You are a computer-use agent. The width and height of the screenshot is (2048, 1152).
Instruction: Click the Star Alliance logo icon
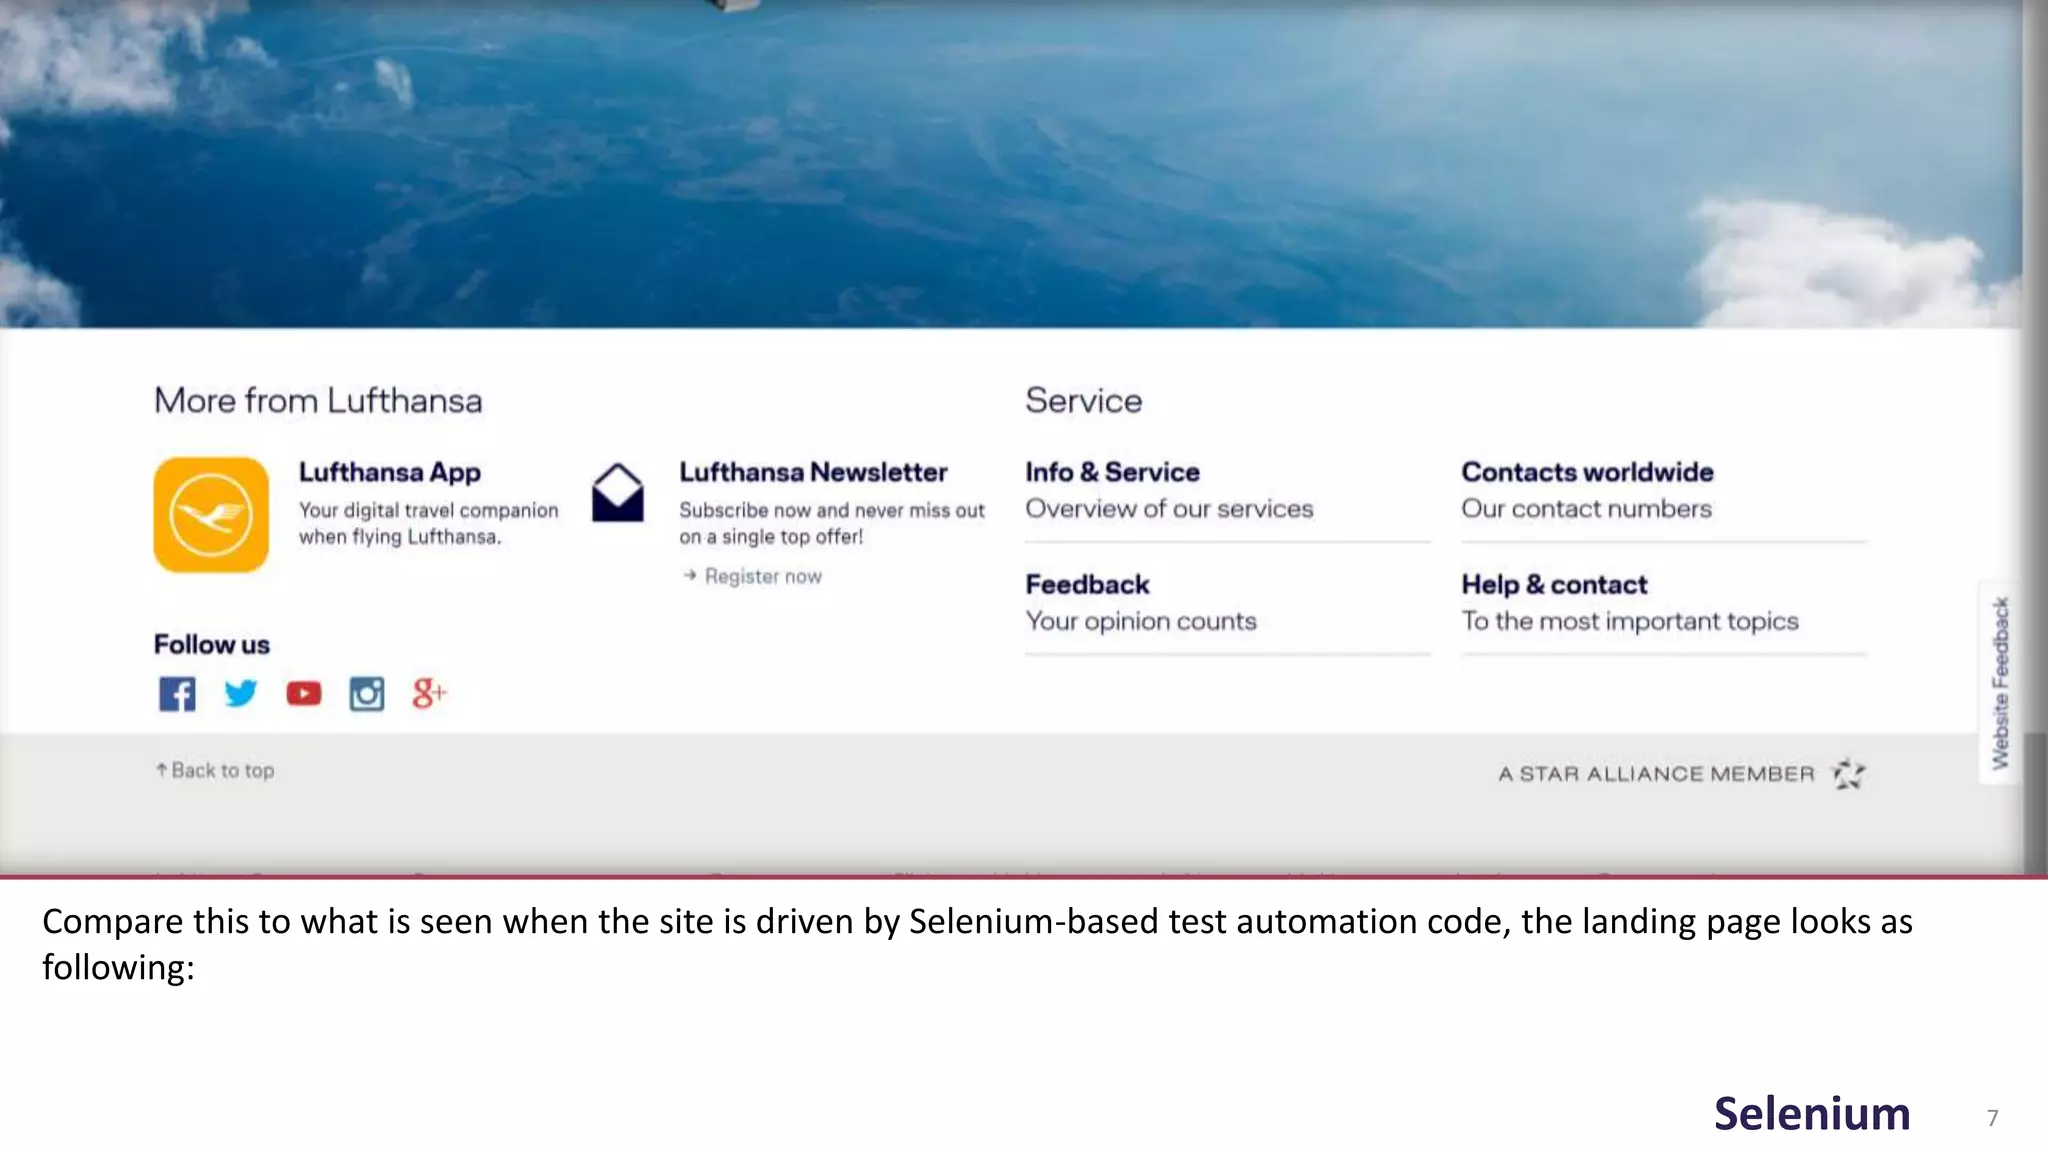coord(1848,774)
